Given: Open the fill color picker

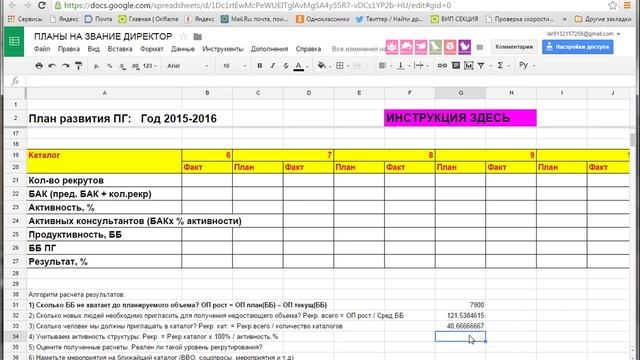Looking at the screenshot, I should click(322, 66).
